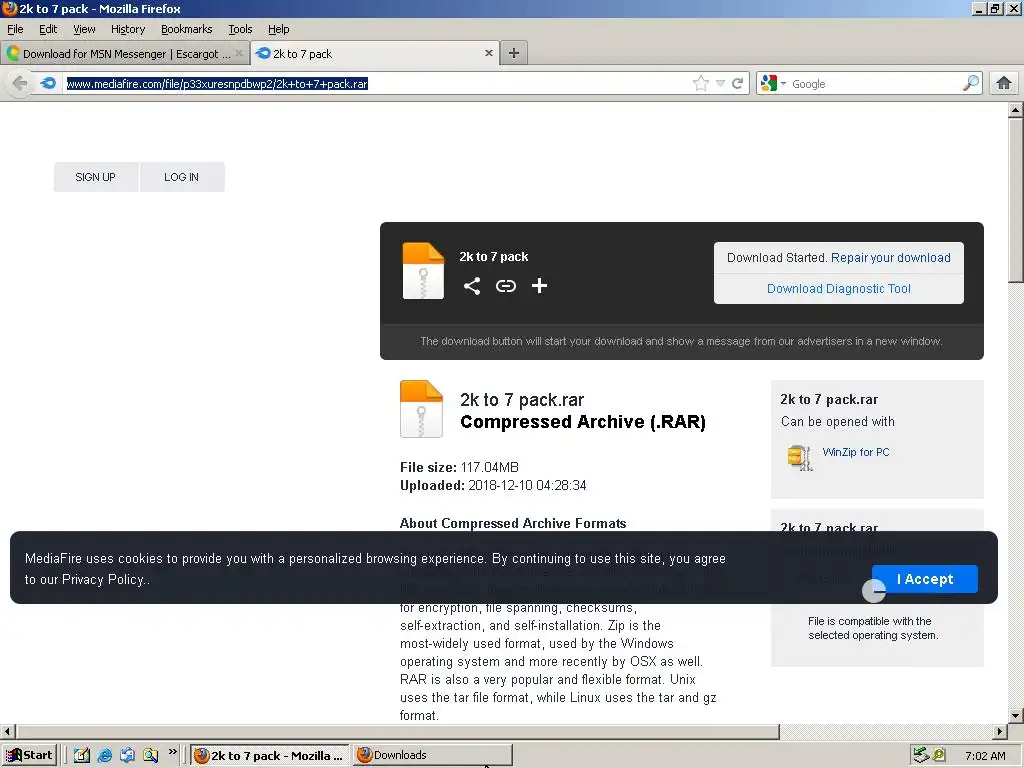Click the horizontal scrollbar thumb

(x=397, y=731)
